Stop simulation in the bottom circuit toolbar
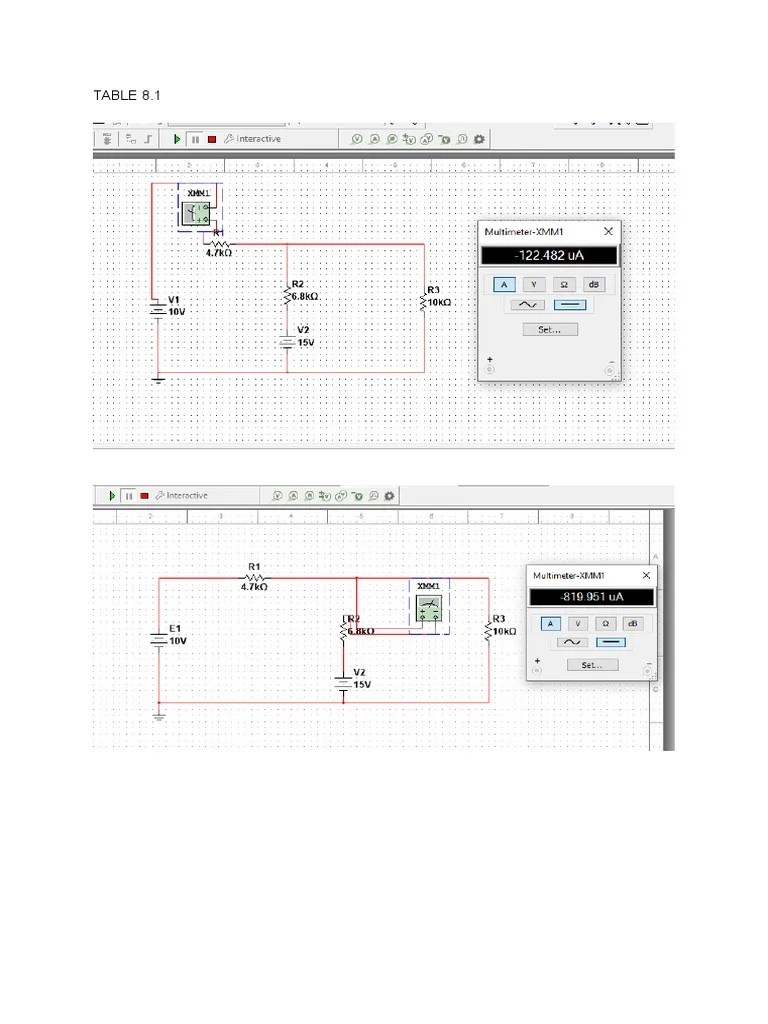The width and height of the screenshot is (768, 1024). (144, 496)
